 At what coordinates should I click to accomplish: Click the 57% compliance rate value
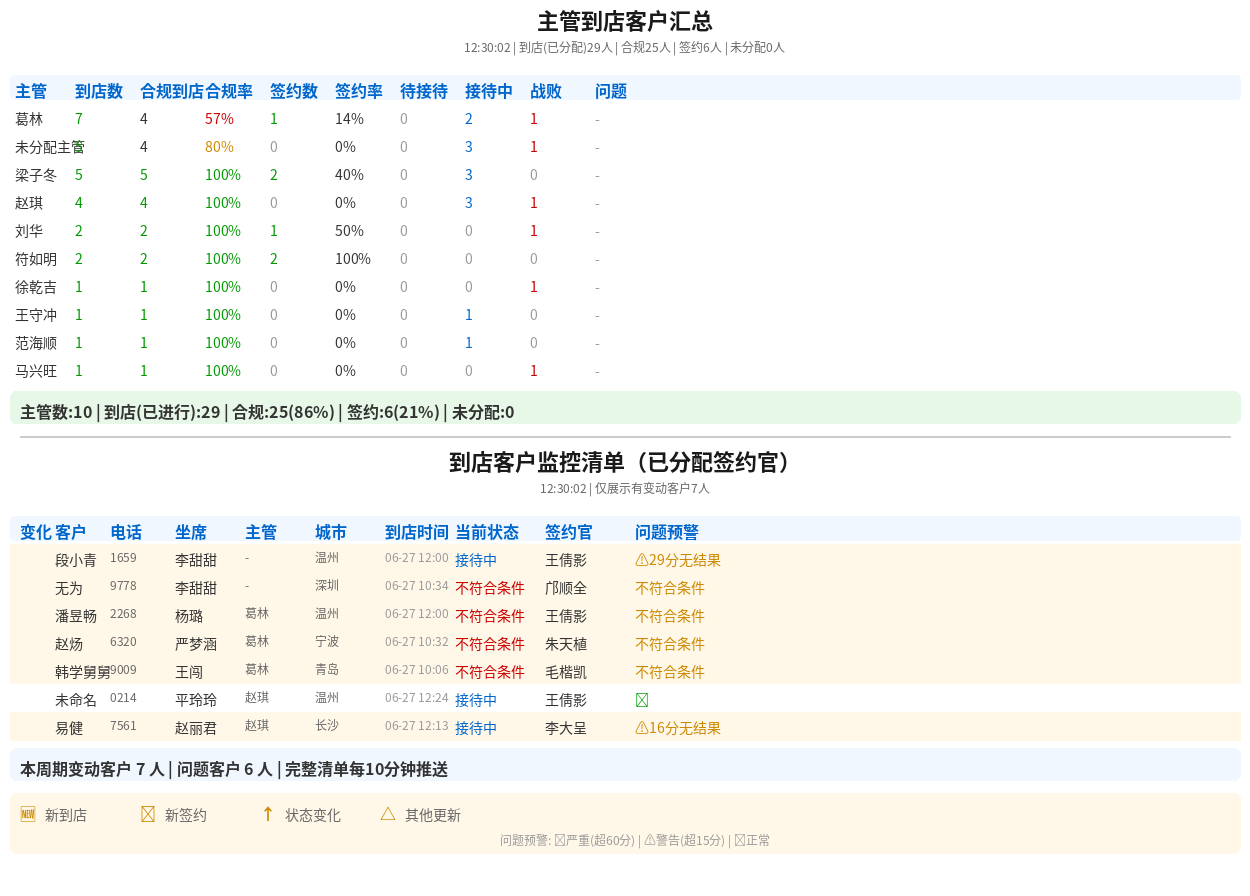point(219,119)
